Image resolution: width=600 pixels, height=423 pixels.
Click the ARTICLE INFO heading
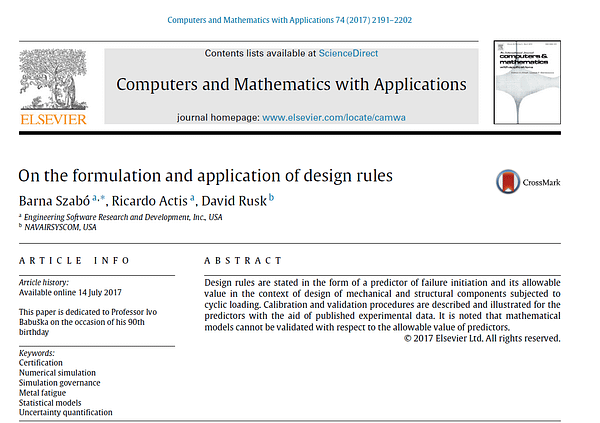click(x=74, y=261)
